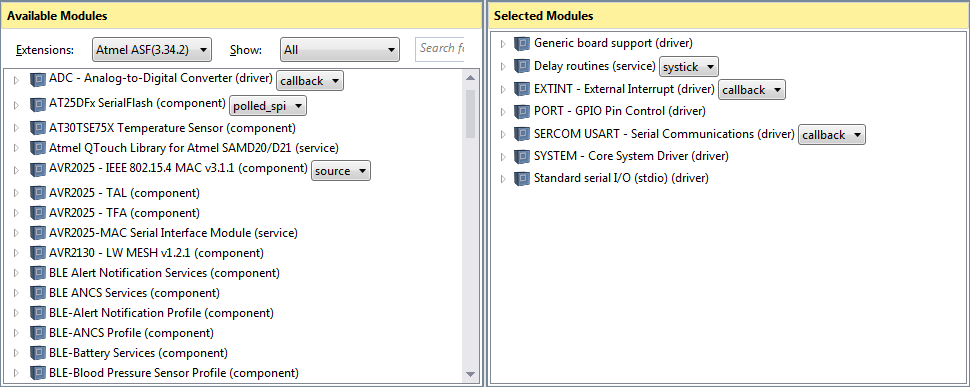
Task: Select AVR2130 - LW MESH v1.2.1 component
Action: click(157, 253)
